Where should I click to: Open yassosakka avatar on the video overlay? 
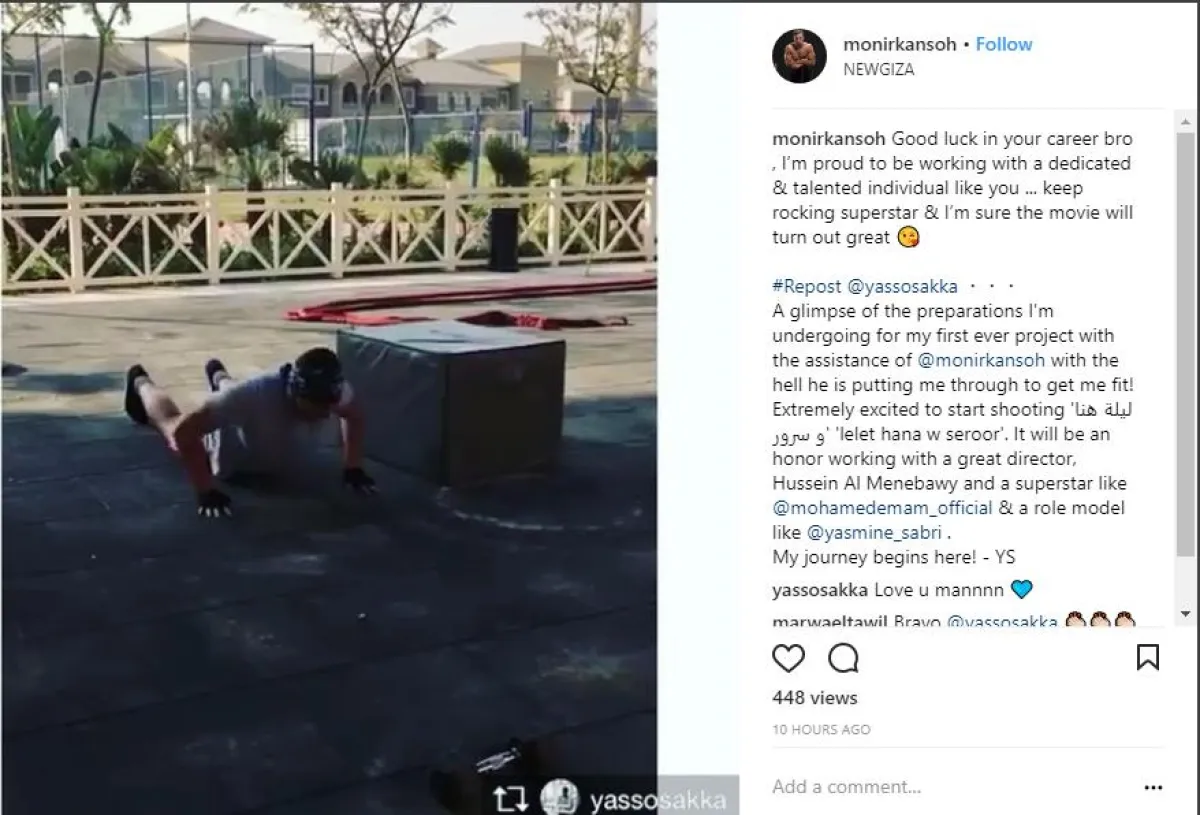[x=559, y=799]
